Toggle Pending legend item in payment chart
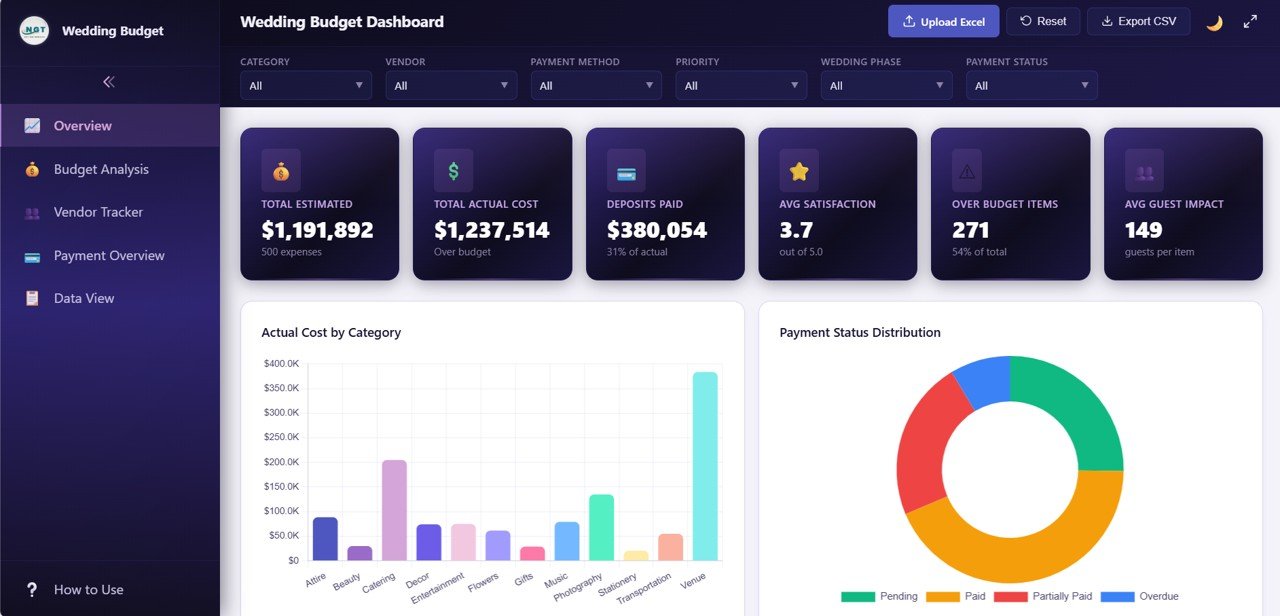The height and width of the screenshot is (616, 1280). [880, 596]
